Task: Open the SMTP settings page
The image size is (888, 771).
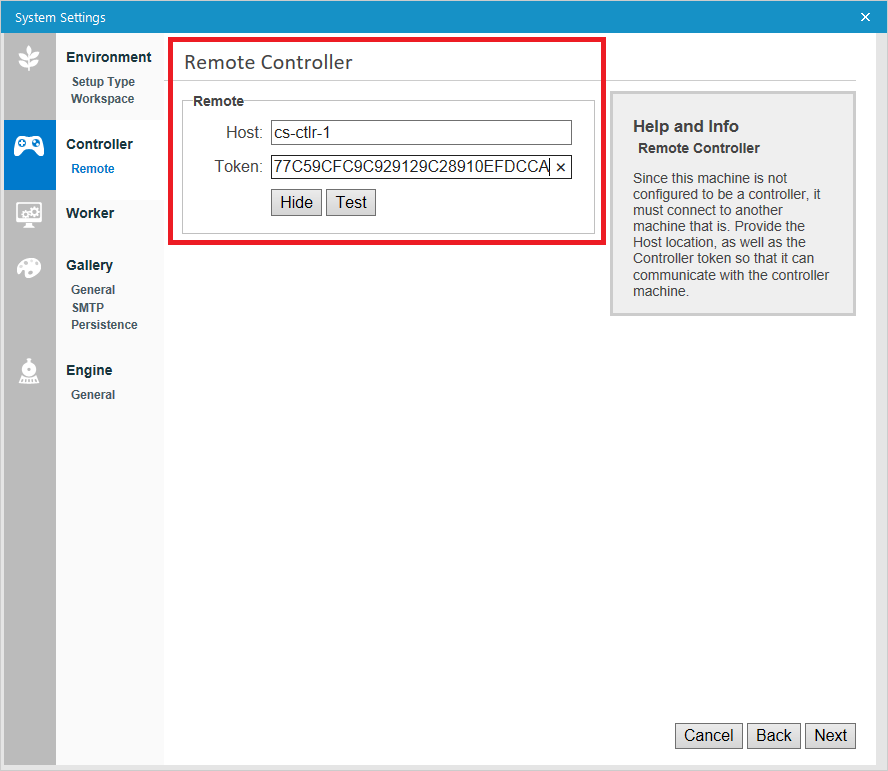Action: pyautogui.click(x=87, y=307)
